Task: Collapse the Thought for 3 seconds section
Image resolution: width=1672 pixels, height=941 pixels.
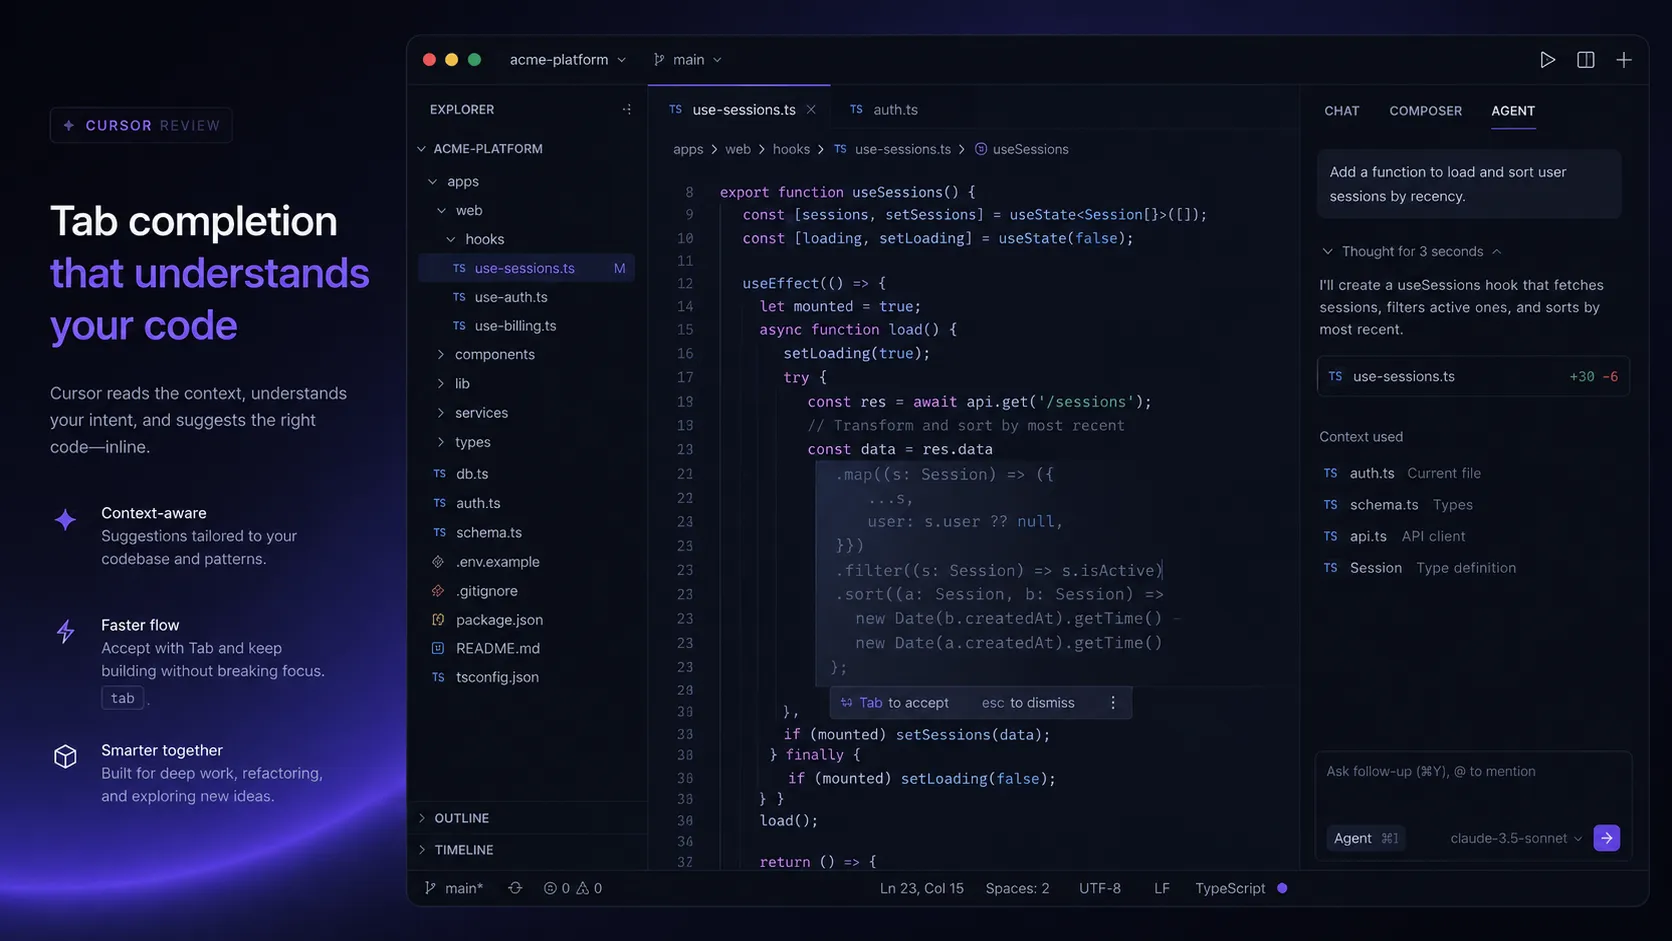Action: [x=1412, y=251]
